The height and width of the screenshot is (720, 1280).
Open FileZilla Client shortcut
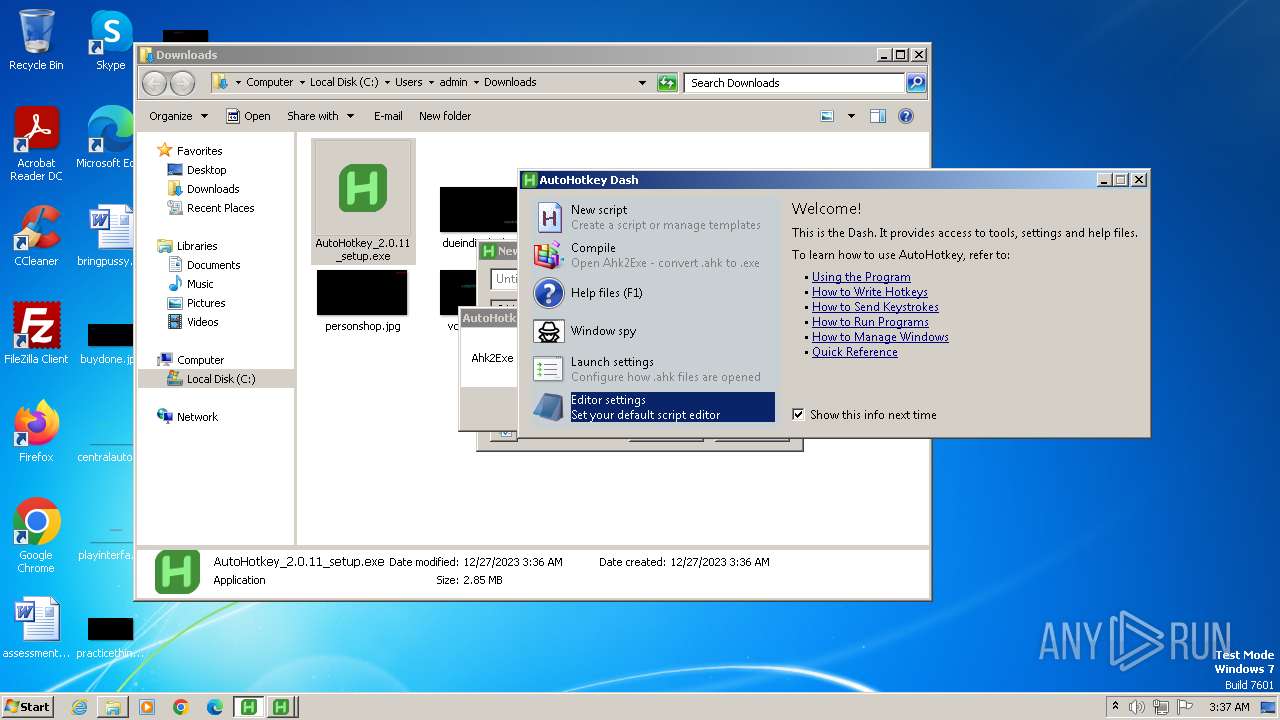[36, 333]
